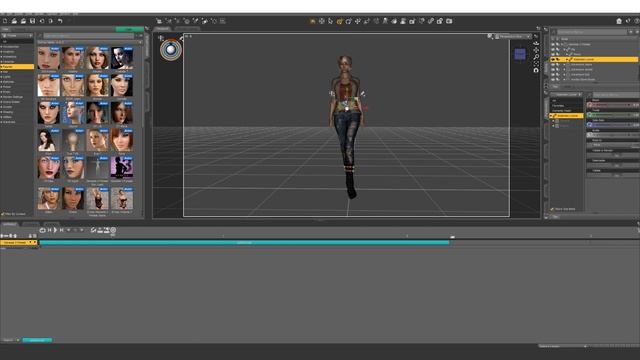Select thumbnail with silhouette on purple background
Viewport: 640px width, 360px height.
(x=122, y=167)
